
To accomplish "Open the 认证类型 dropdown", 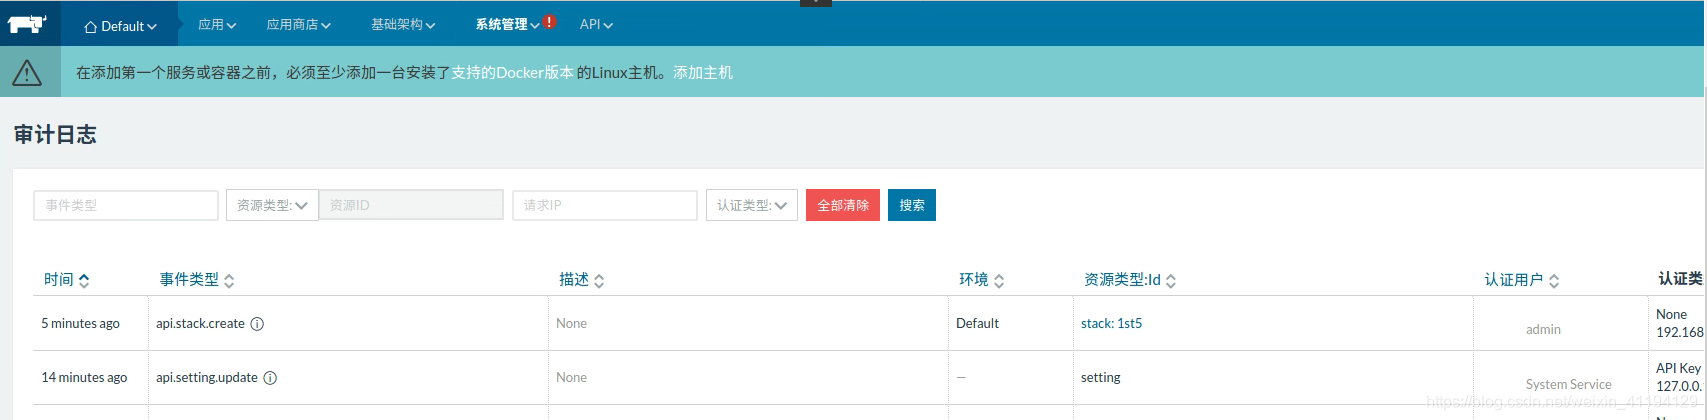I will point(752,205).
